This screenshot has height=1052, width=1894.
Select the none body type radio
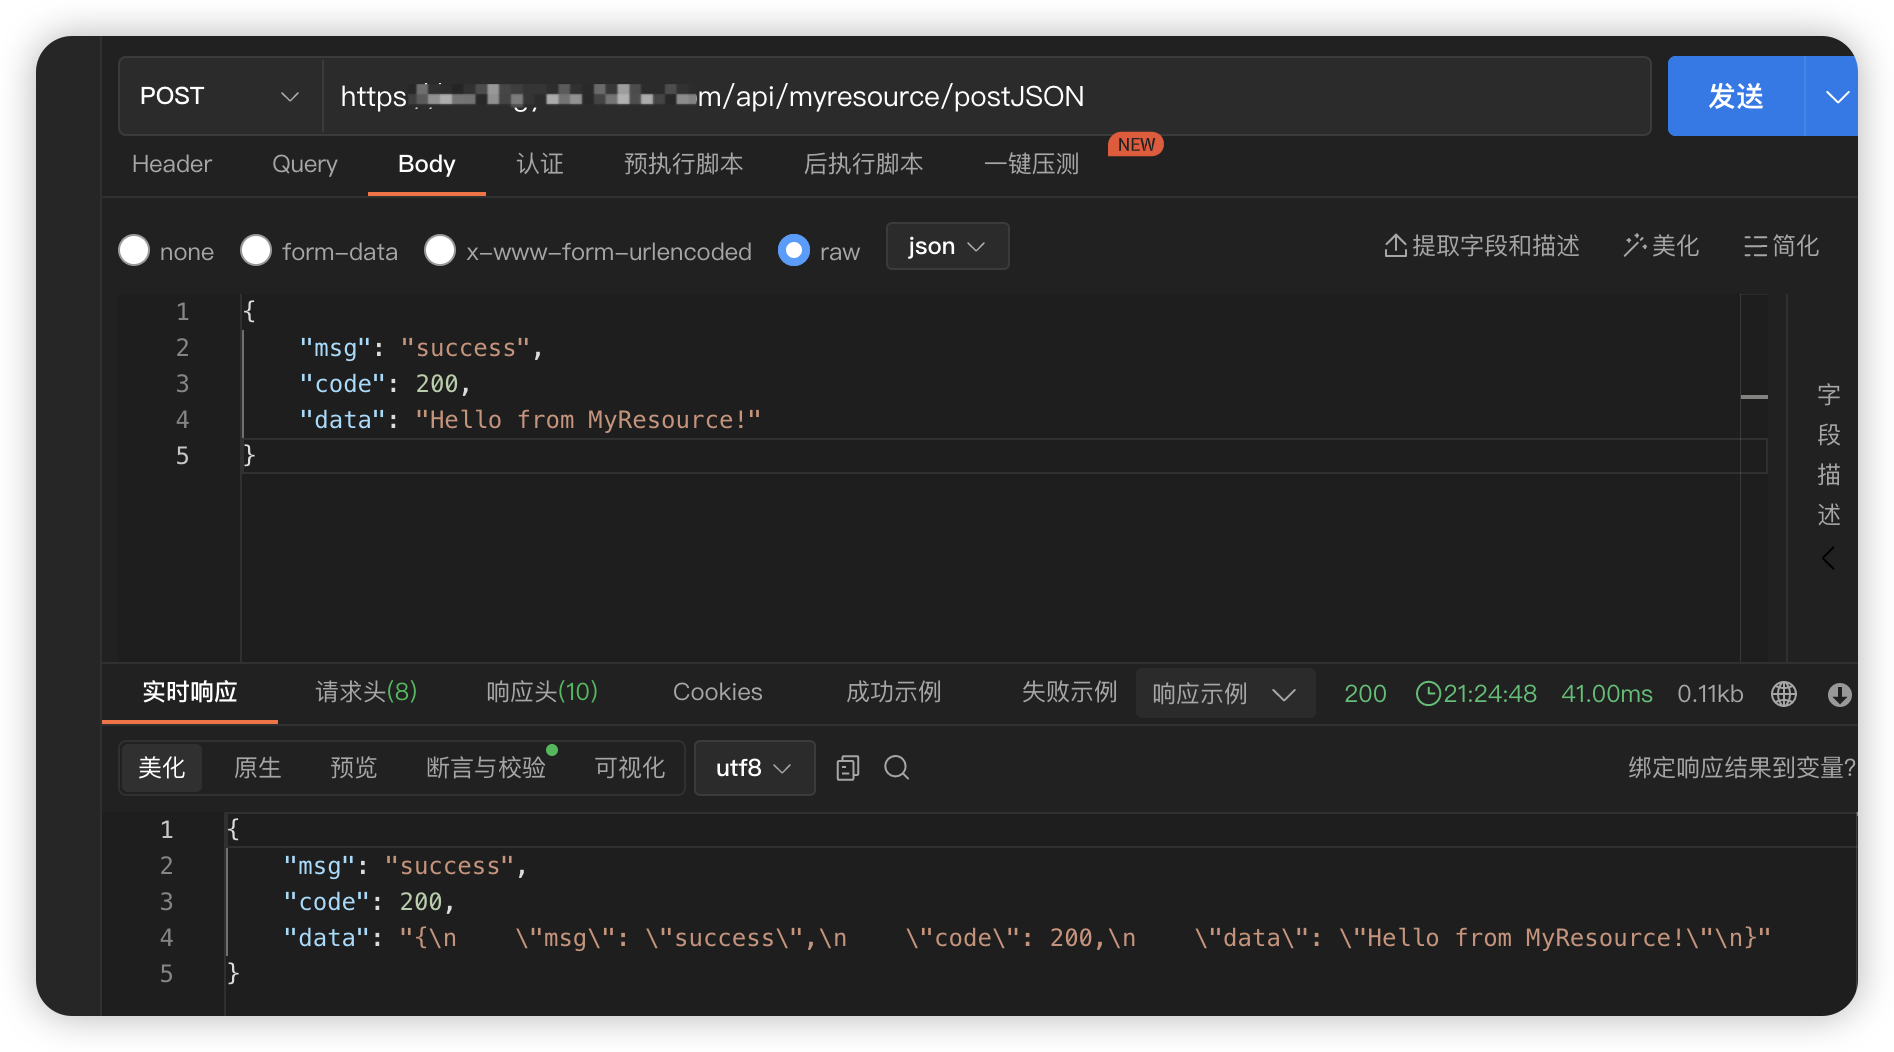(134, 250)
